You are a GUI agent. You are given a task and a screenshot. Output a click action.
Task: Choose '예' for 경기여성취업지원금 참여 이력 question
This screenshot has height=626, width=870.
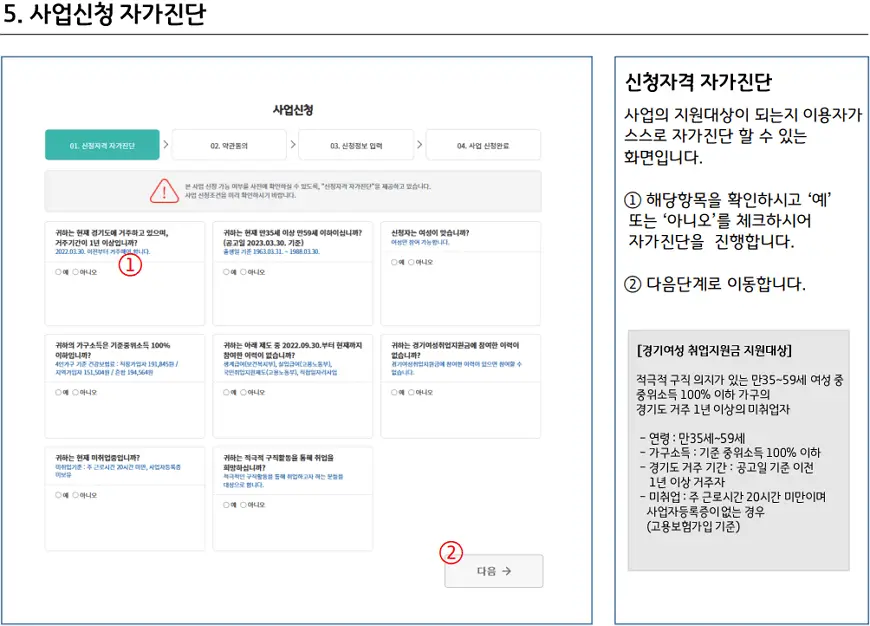pyautogui.click(x=395, y=393)
